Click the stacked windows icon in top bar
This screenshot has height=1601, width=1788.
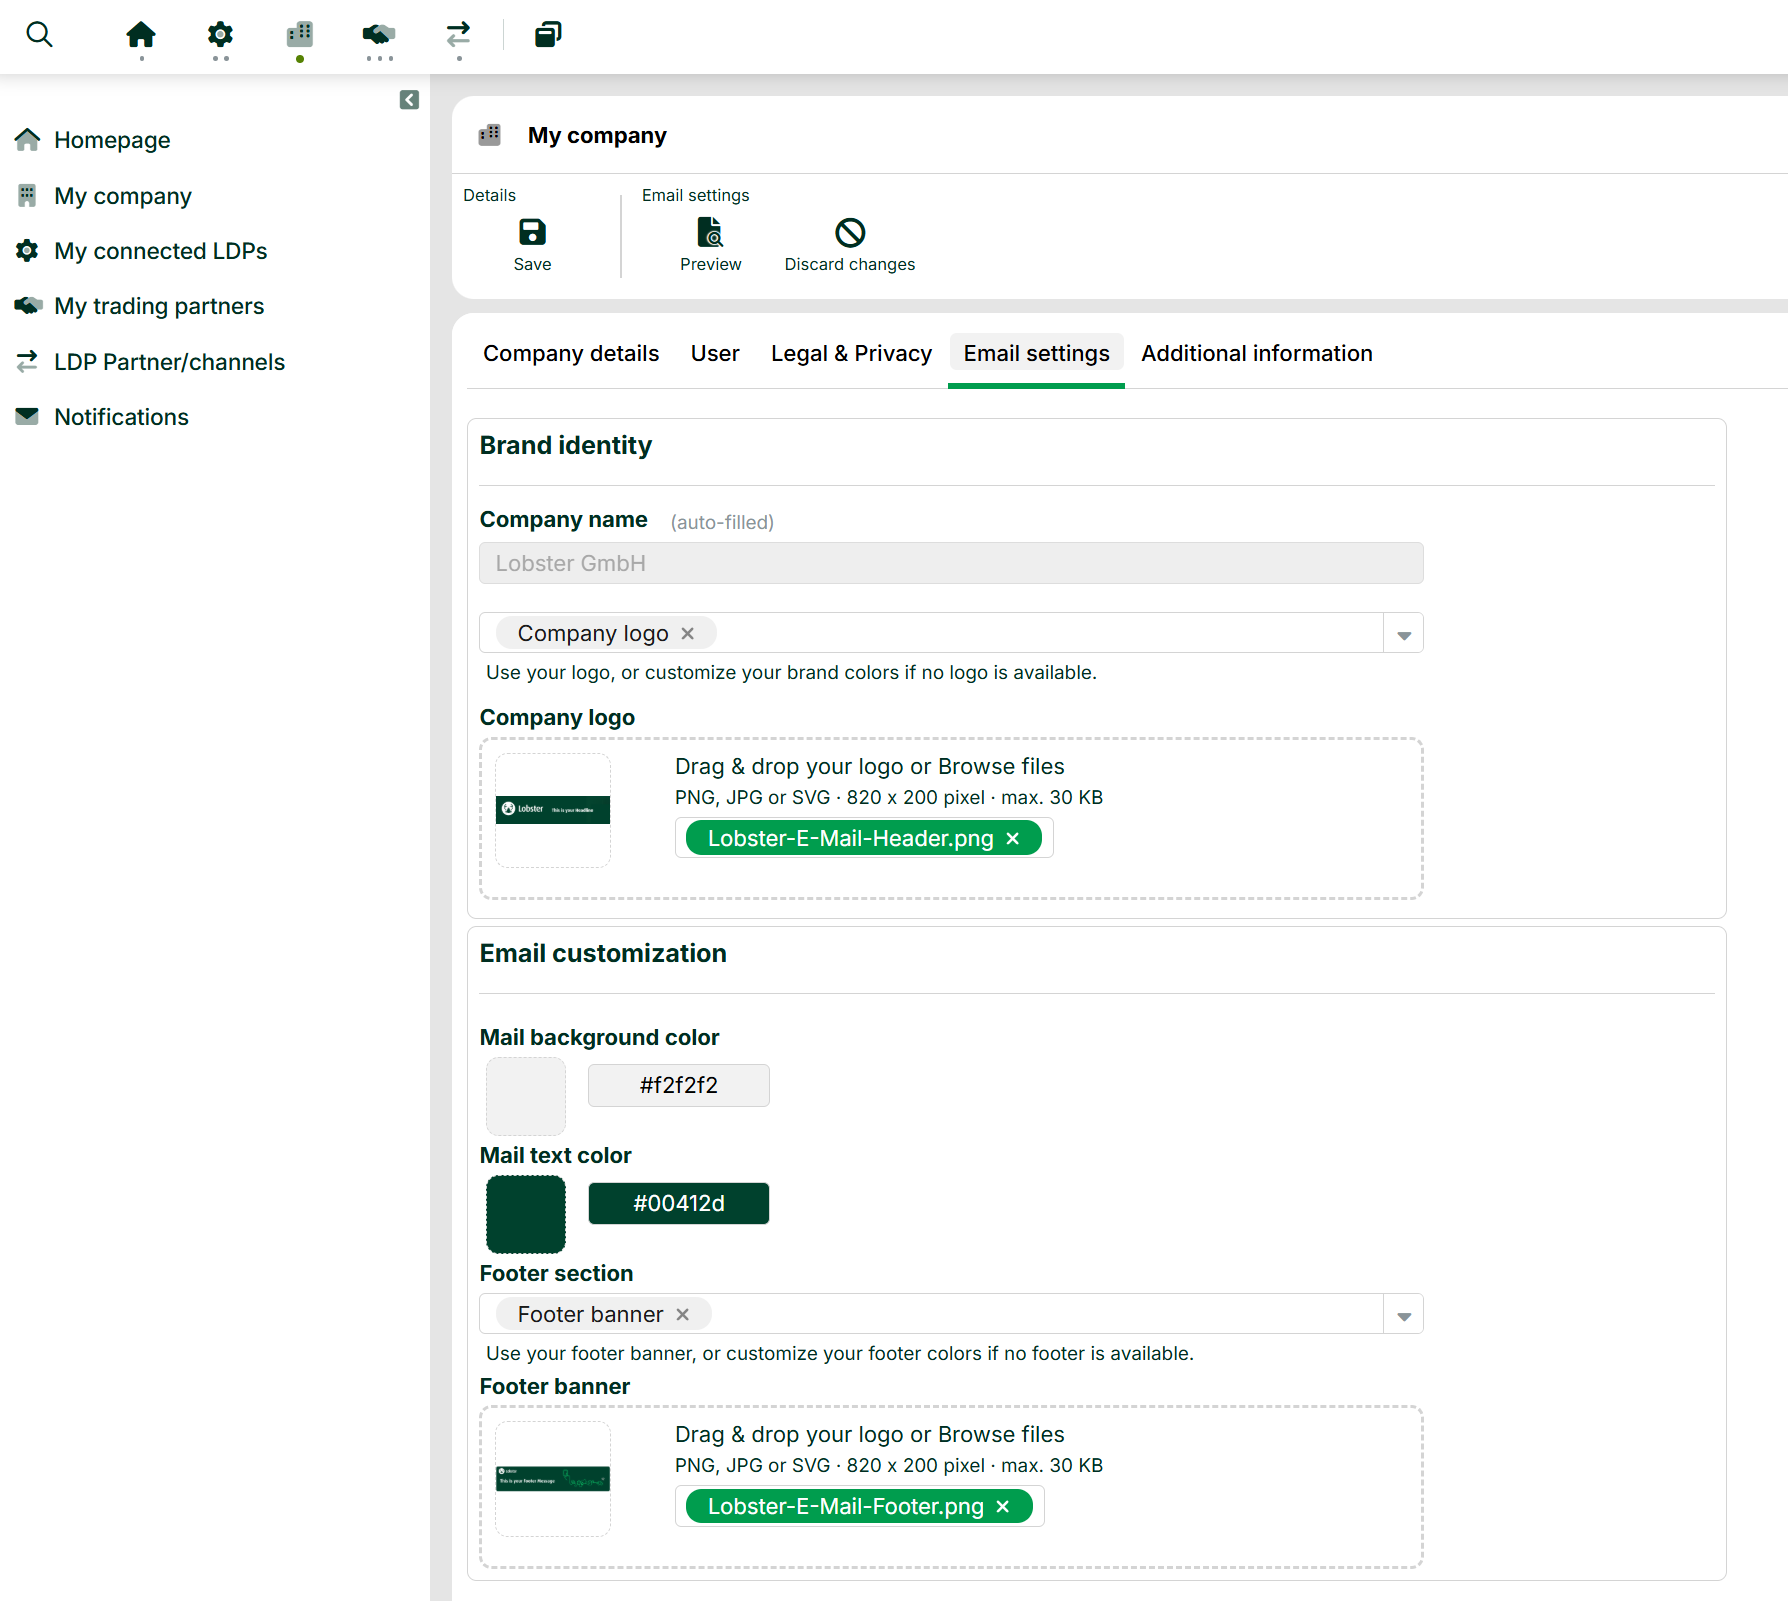[548, 35]
